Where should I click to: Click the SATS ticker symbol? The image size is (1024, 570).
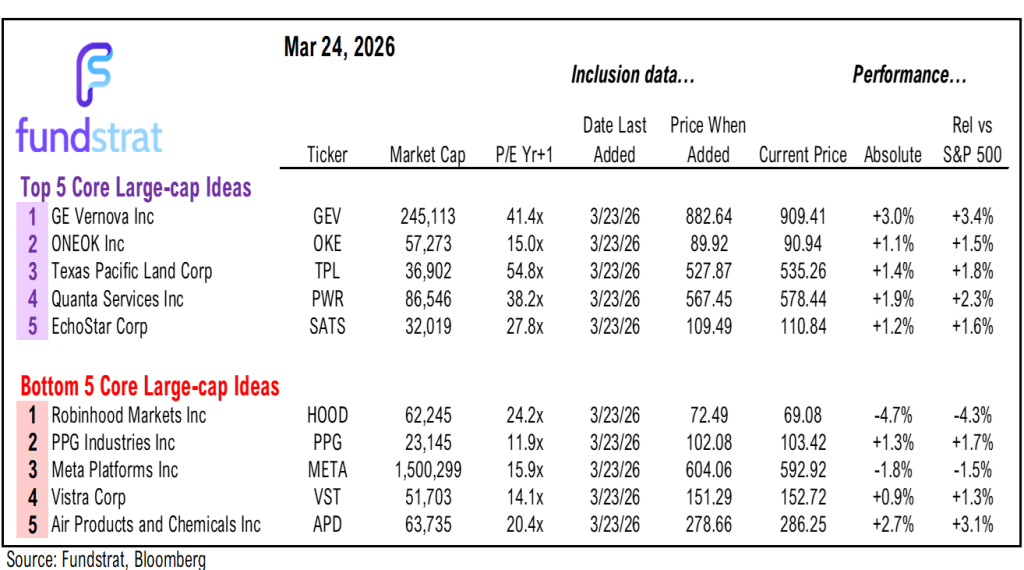click(328, 326)
